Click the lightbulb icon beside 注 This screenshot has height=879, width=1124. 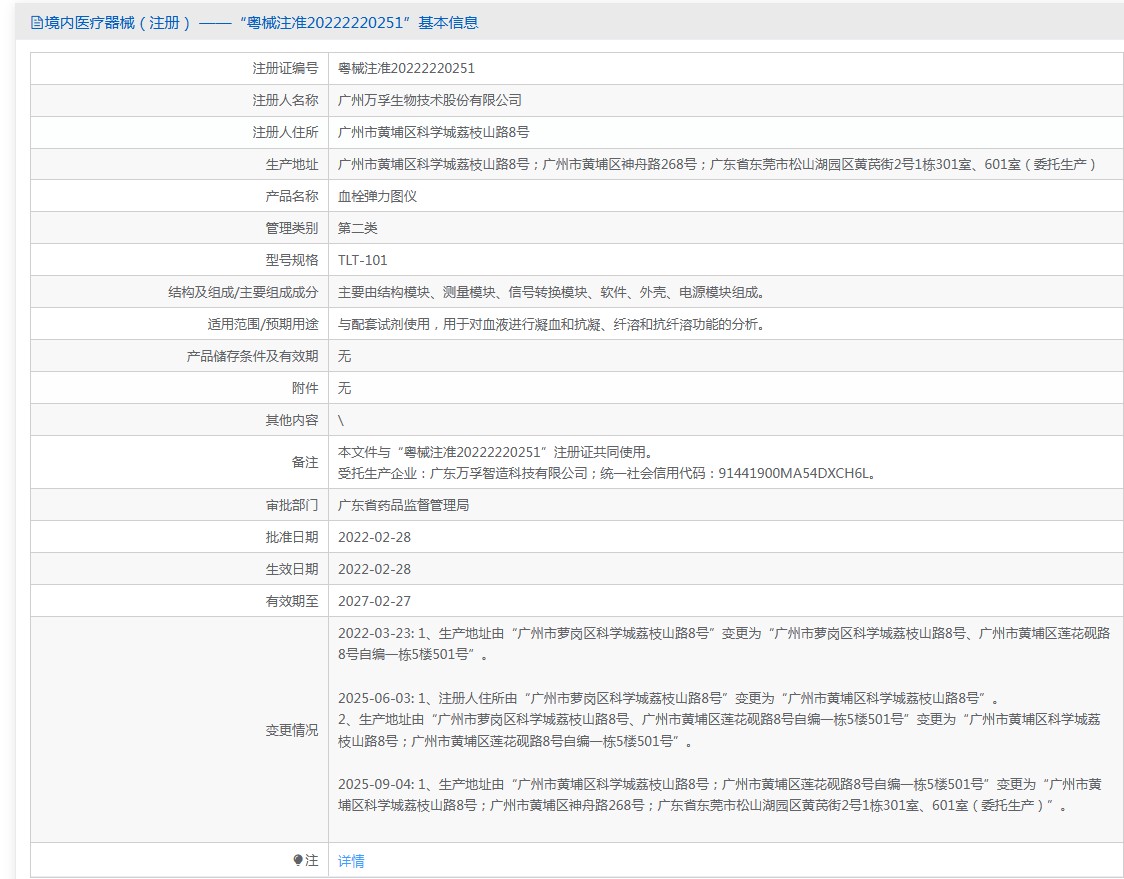pyautogui.click(x=298, y=860)
